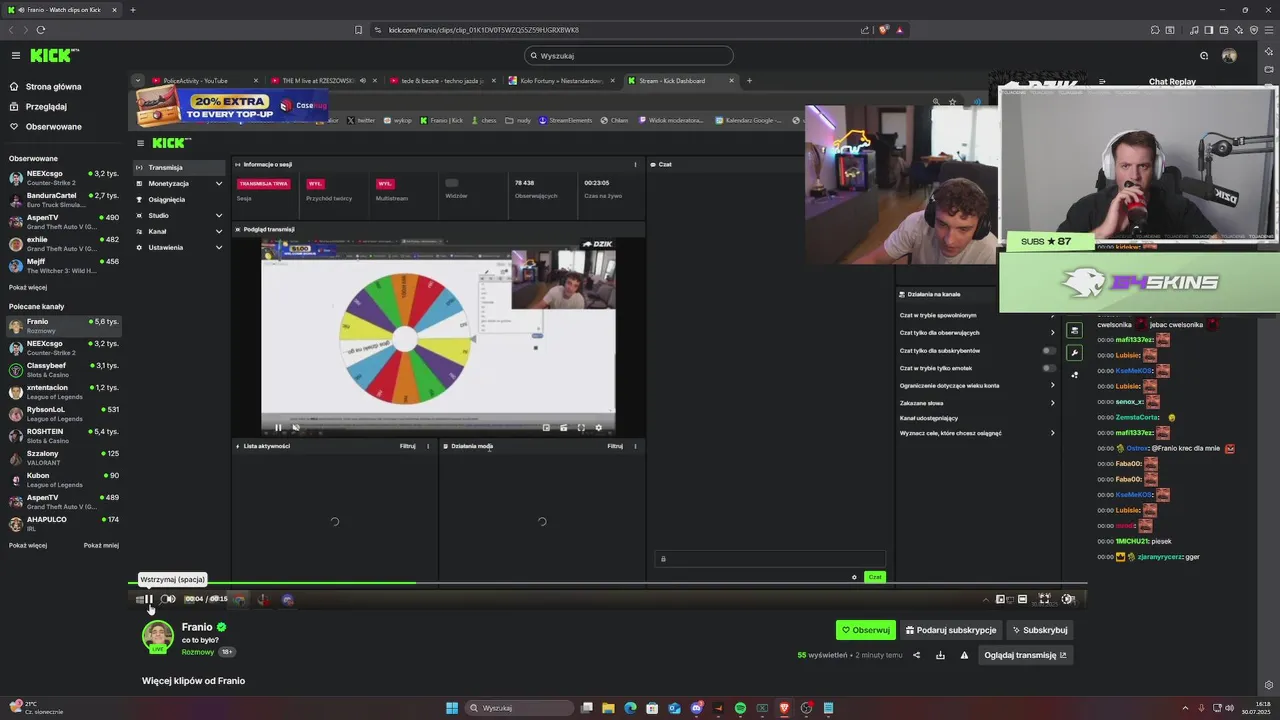Expand Monetyzacja chevron in streamed dashboard sidebar
This screenshot has height=720, width=1280.
(x=219, y=184)
